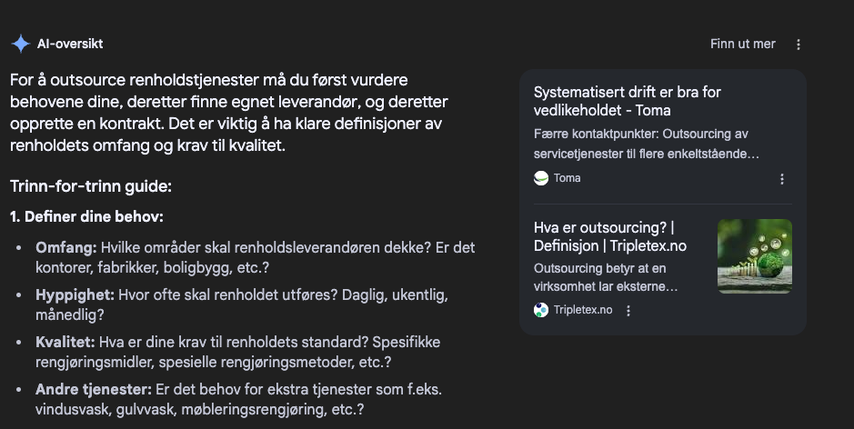This screenshot has width=854, height=429.
Task: Open the three-dot menu on the Toma source card
Action: 782,179
